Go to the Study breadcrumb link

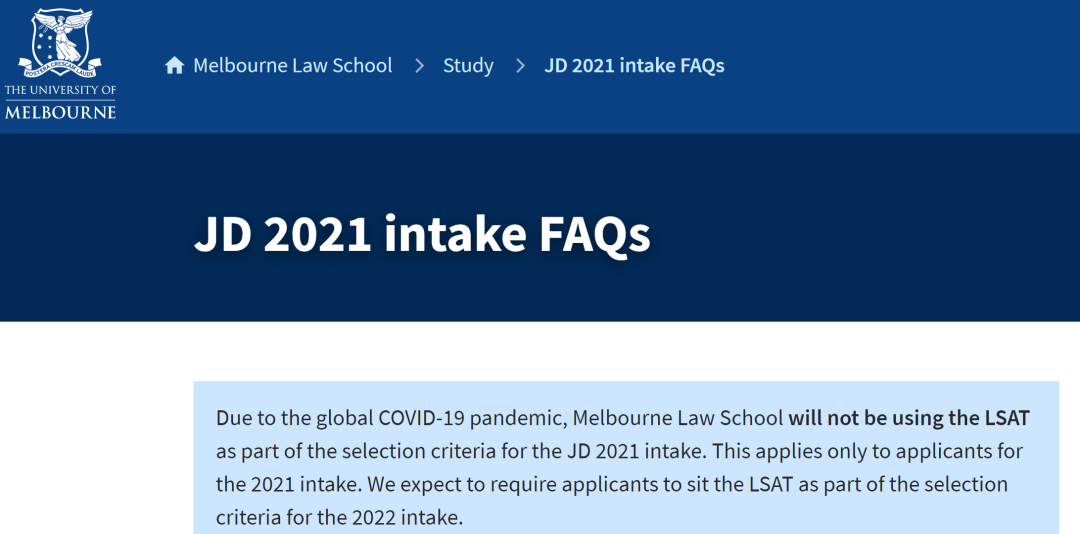pos(468,66)
